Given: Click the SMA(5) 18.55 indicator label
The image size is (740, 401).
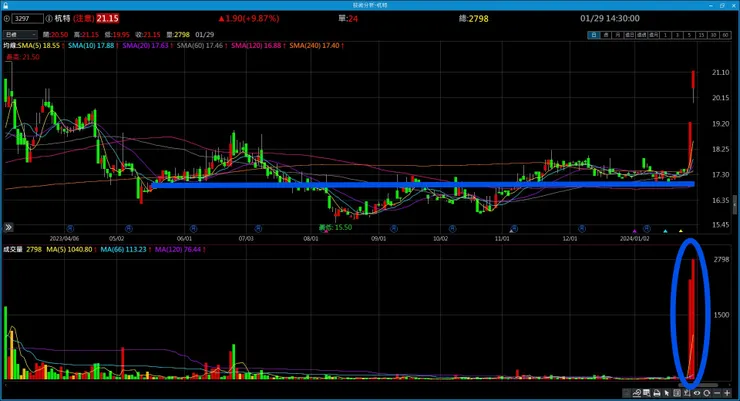Looking at the screenshot, I should (x=39, y=46).
